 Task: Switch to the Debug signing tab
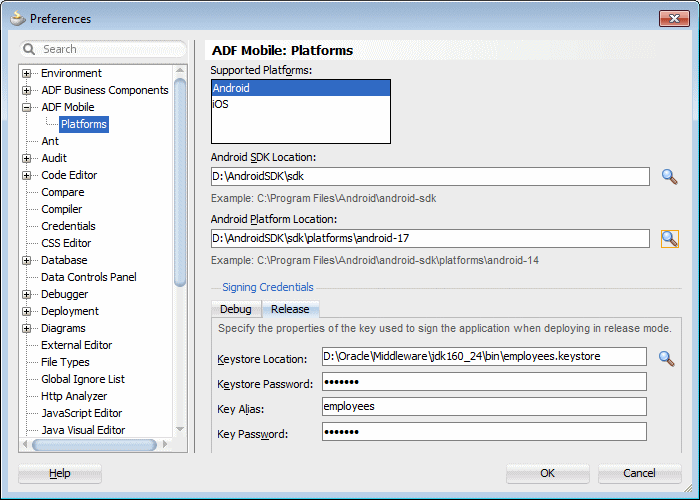point(236,309)
